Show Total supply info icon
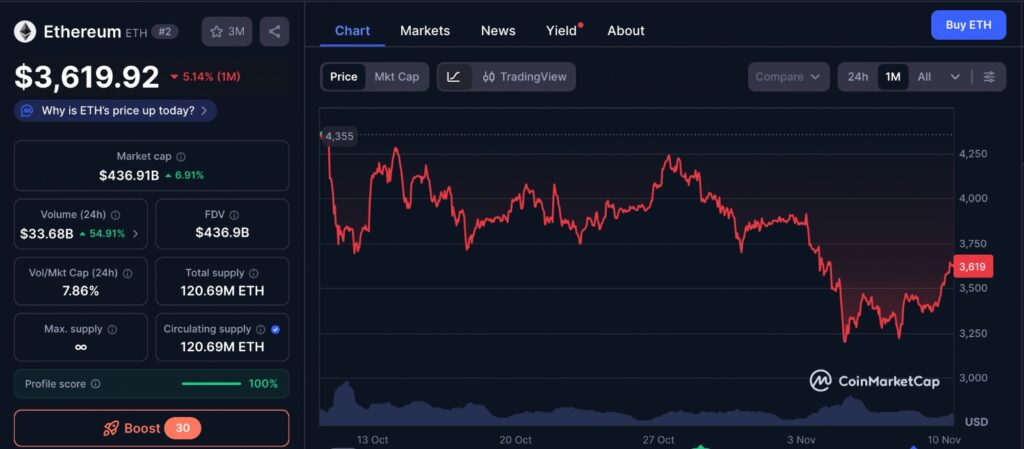The height and width of the screenshot is (449, 1024). coord(253,273)
